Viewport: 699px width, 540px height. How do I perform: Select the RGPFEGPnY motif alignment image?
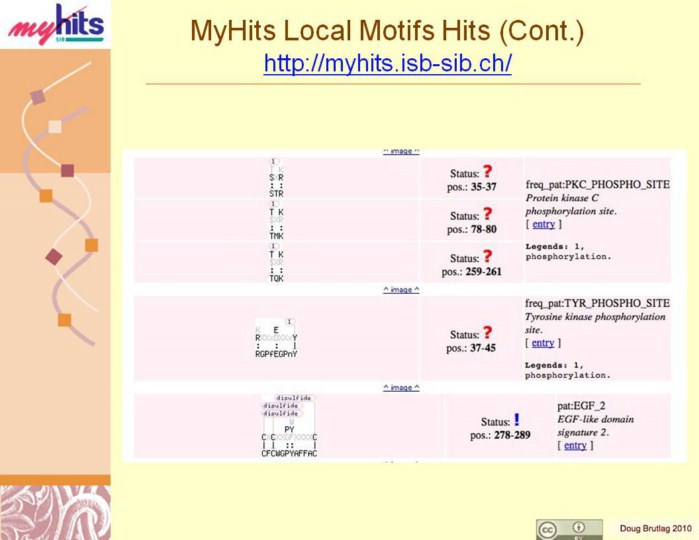(x=276, y=338)
